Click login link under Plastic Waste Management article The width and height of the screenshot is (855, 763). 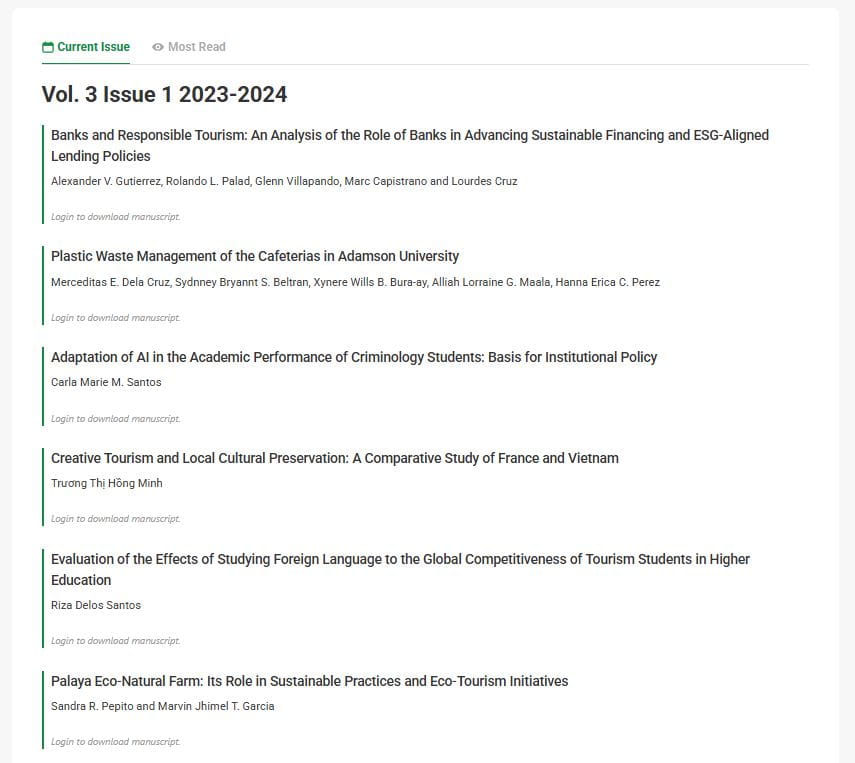click(x=116, y=318)
